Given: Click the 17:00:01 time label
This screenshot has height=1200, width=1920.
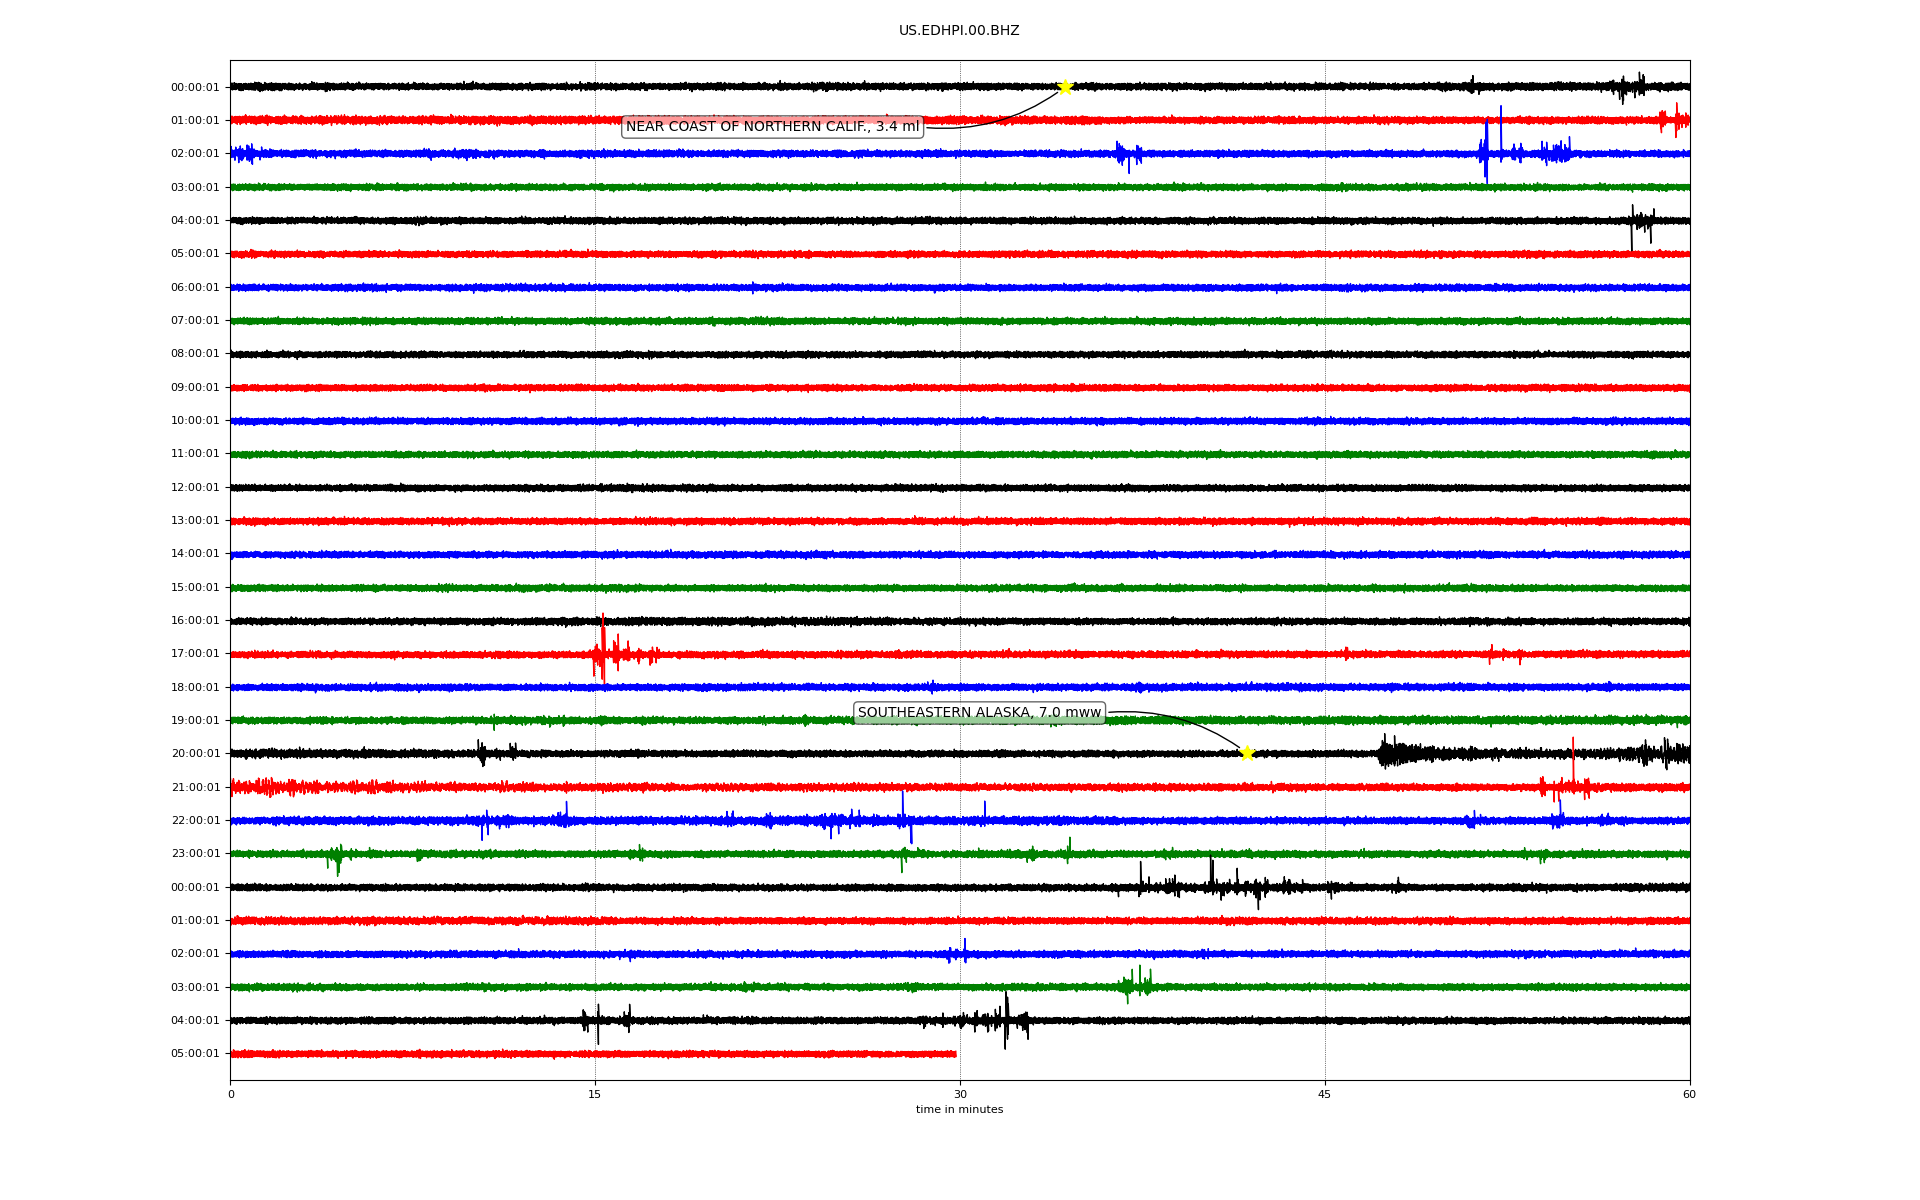Looking at the screenshot, I should 195,654.
